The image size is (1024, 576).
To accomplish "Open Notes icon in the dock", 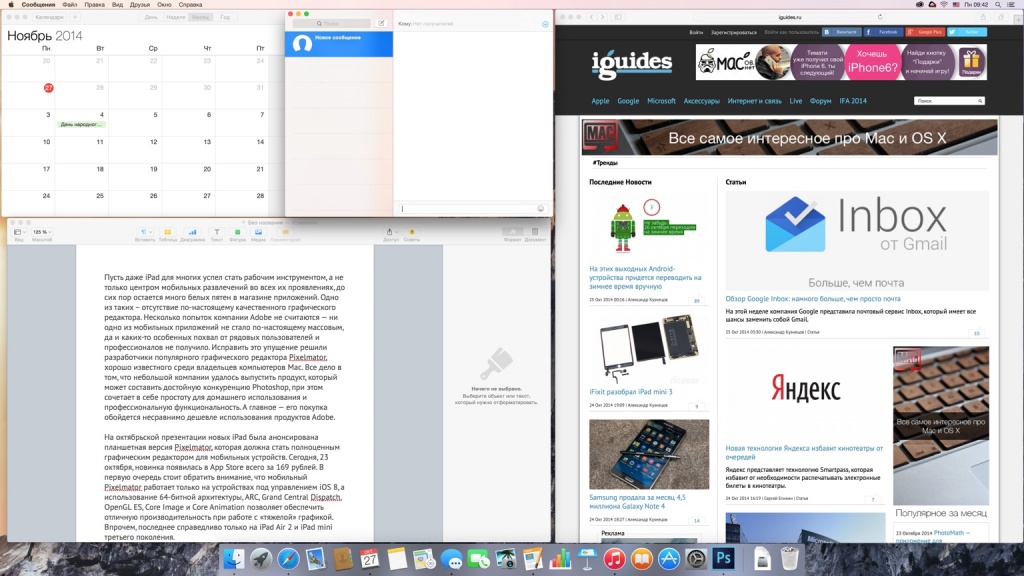I will (x=397, y=559).
